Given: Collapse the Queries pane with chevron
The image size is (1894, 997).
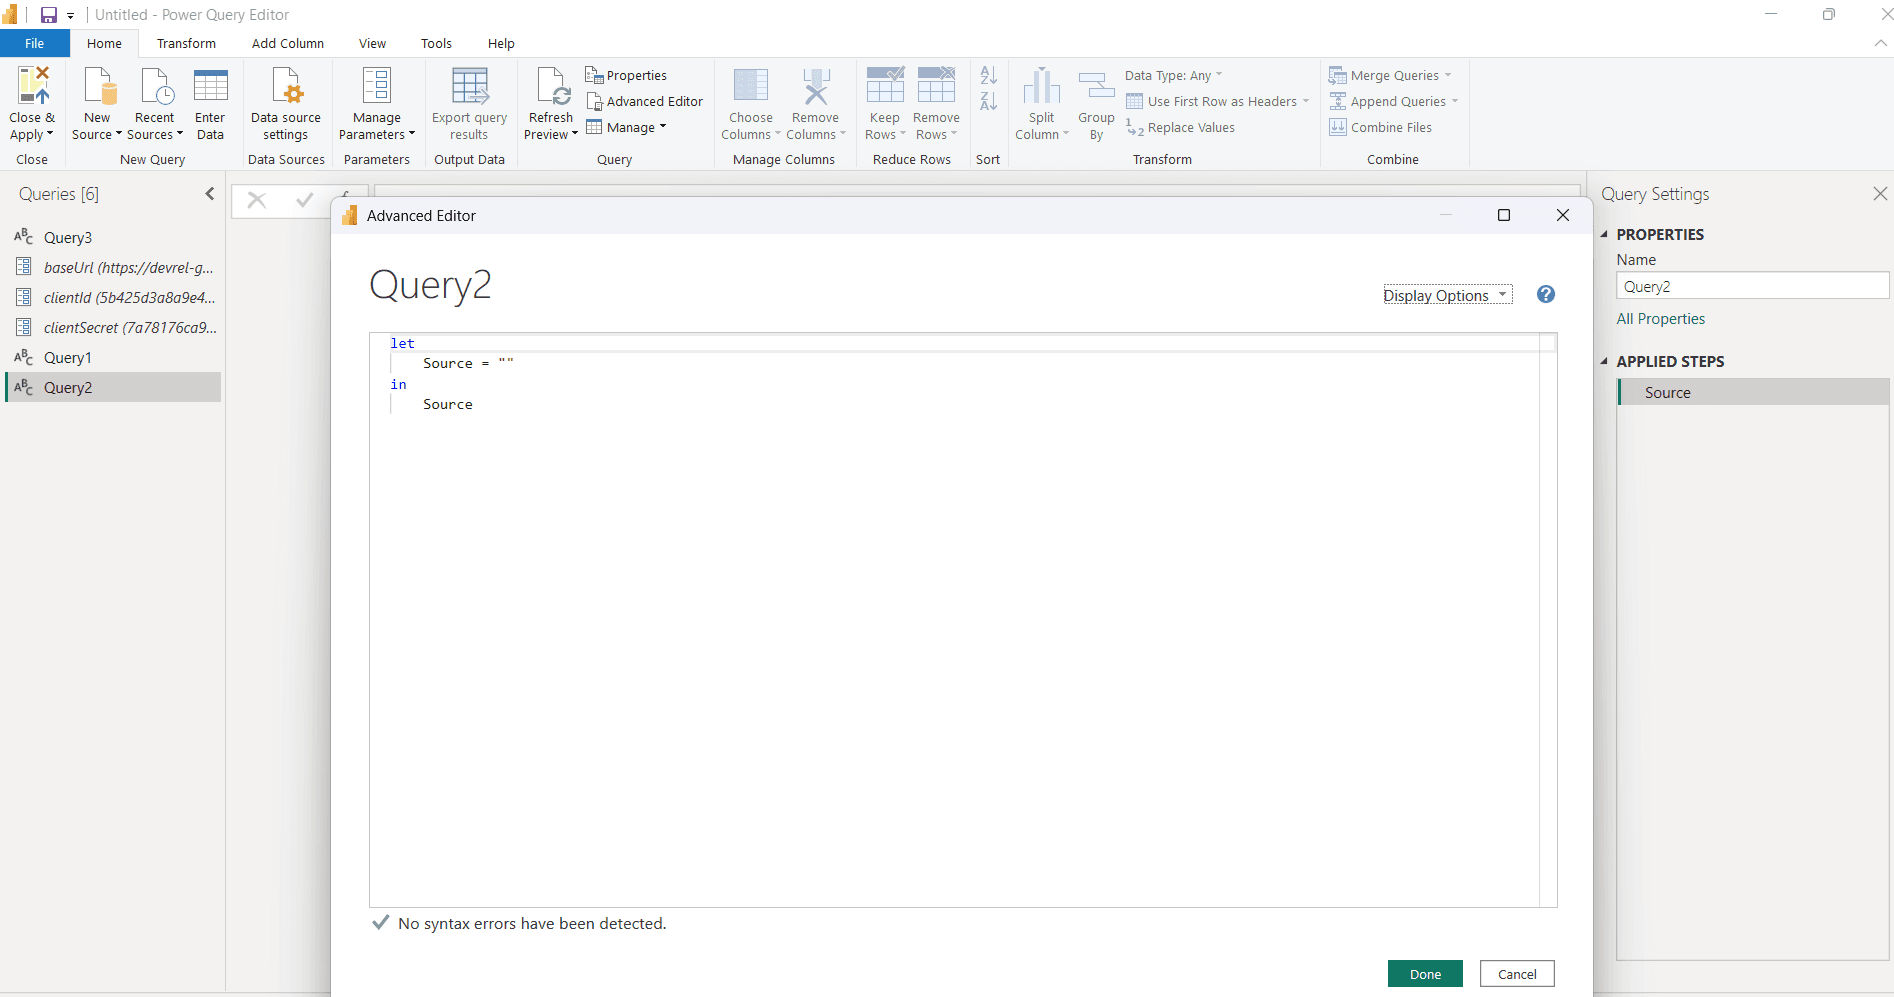Looking at the screenshot, I should pos(210,194).
